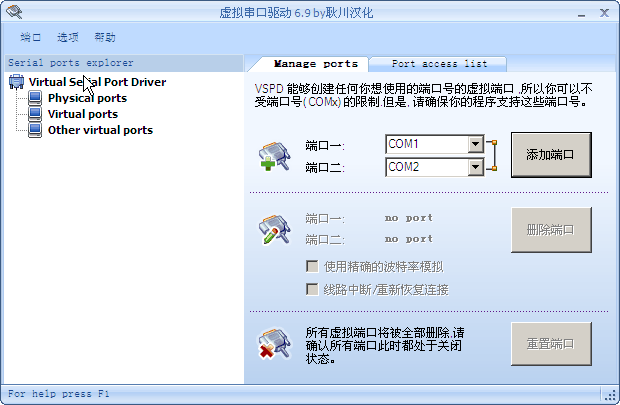The width and height of the screenshot is (620, 405).
Task: Select Virtual Serial Port Driver tree root
Action: [97, 82]
